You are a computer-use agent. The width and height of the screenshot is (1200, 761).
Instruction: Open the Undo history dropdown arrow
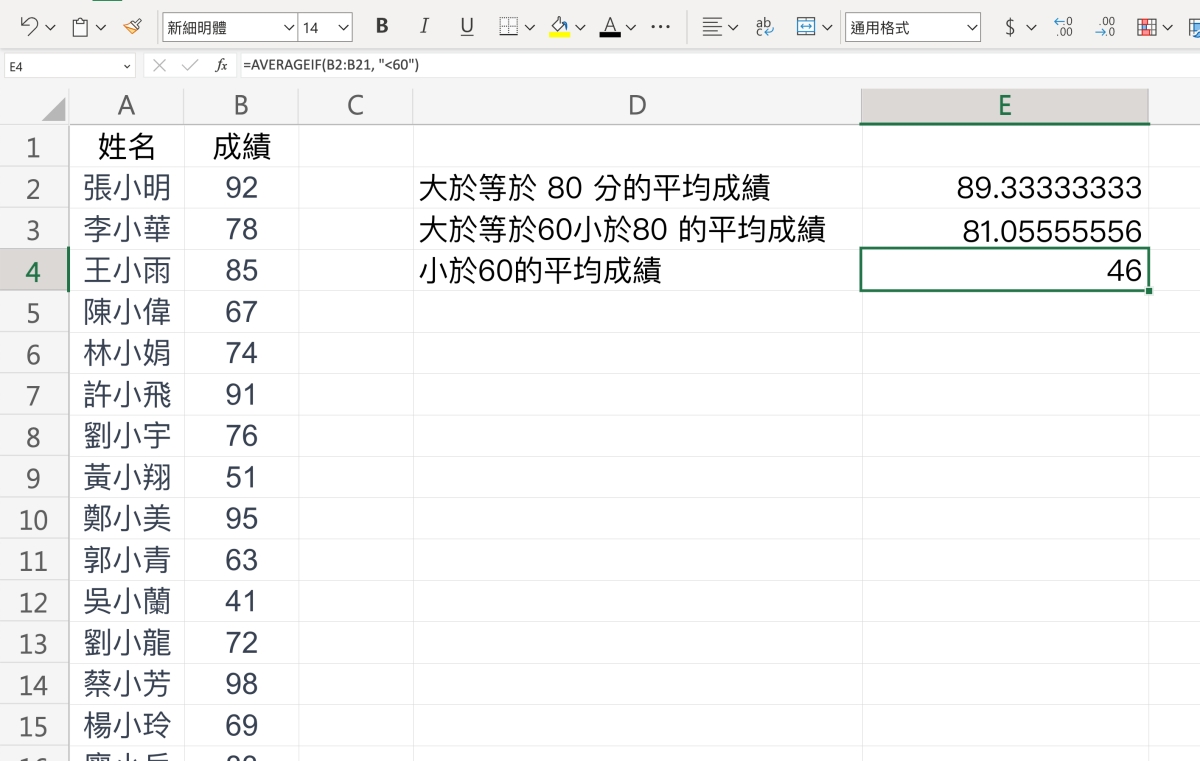pos(50,28)
